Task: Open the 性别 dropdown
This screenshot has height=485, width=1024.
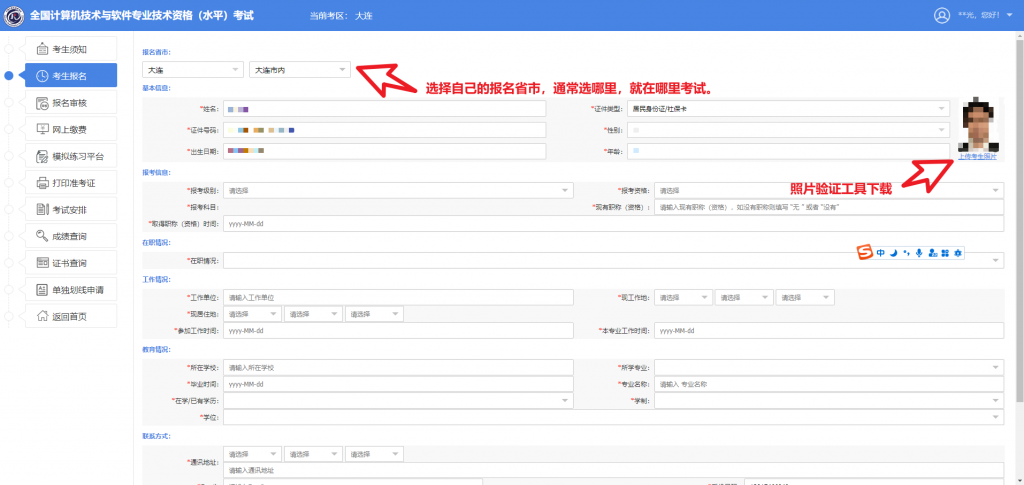Action: pyautogui.click(x=788, y=130)
